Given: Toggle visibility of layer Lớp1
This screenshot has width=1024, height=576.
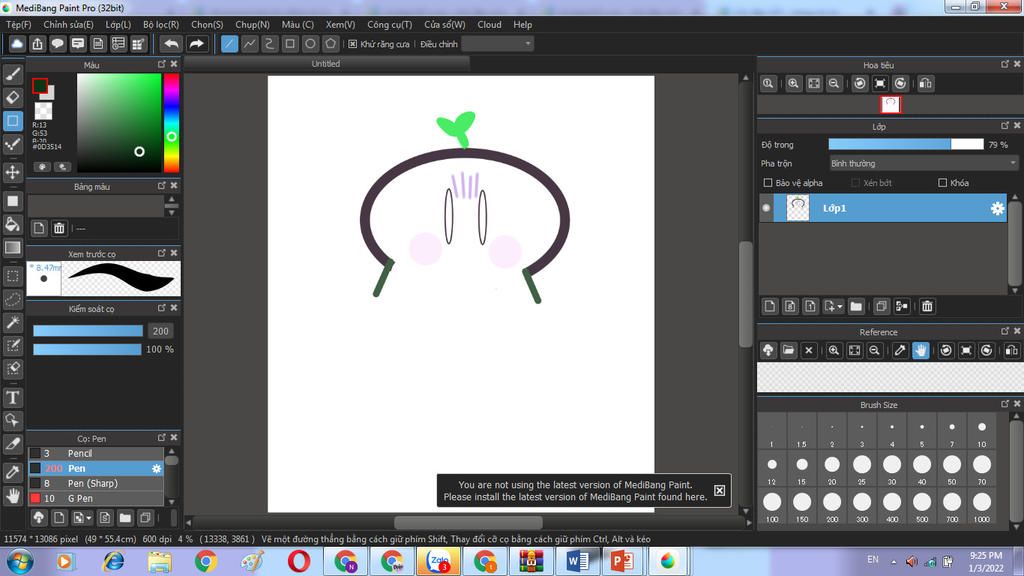Looking at the screenshot, I should (x=766, y=208).
